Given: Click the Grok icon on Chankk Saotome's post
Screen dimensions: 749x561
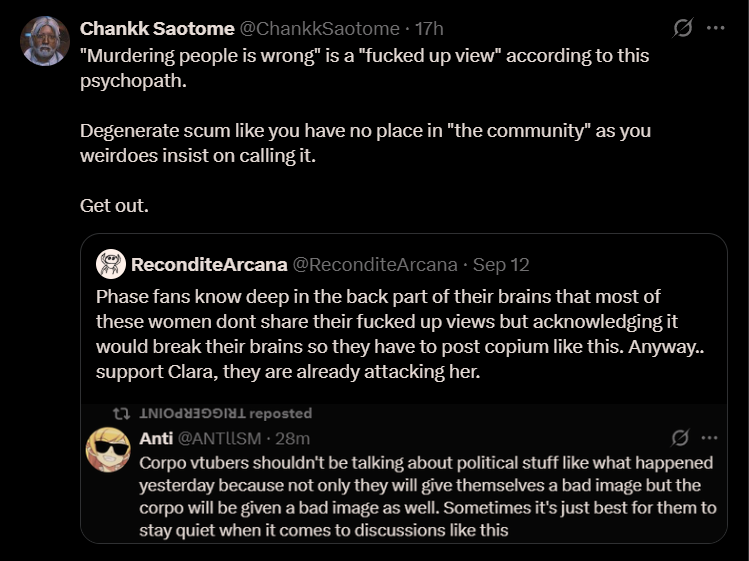Looking at the screenshot, I should click(x=683, y=28).
